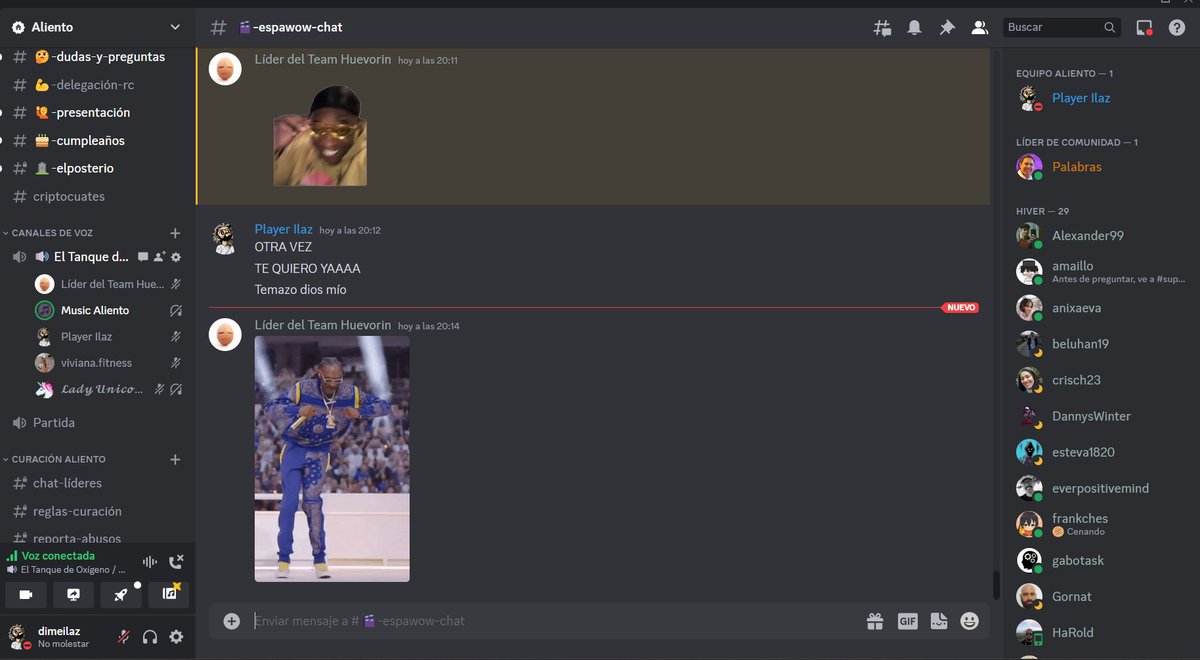Share your screen
The width and height of the screenshot is (1200, 660).
pyautogui.click(x=73, y=594)
